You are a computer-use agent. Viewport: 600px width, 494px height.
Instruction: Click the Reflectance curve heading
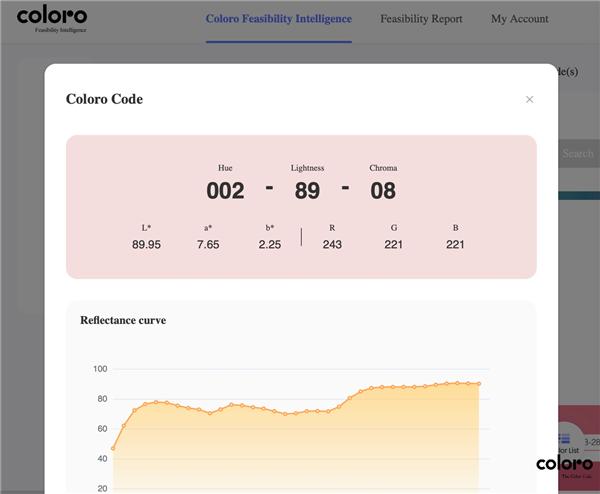pos(123,320)
